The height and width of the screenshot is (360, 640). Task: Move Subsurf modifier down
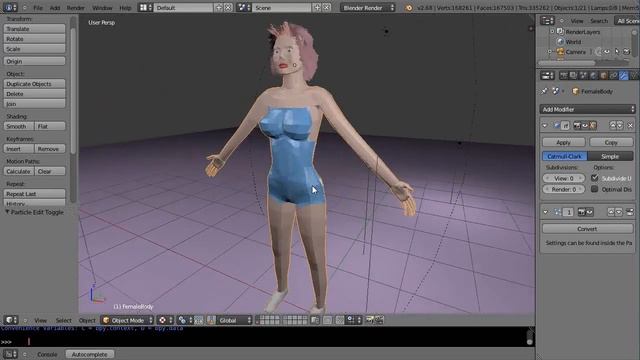point(620,126)
